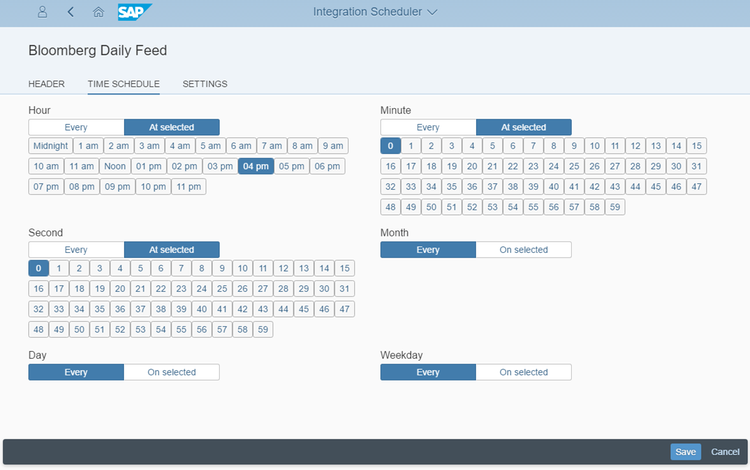Cancel the schedule changes

pyautogui.click(x=725, y=452)
